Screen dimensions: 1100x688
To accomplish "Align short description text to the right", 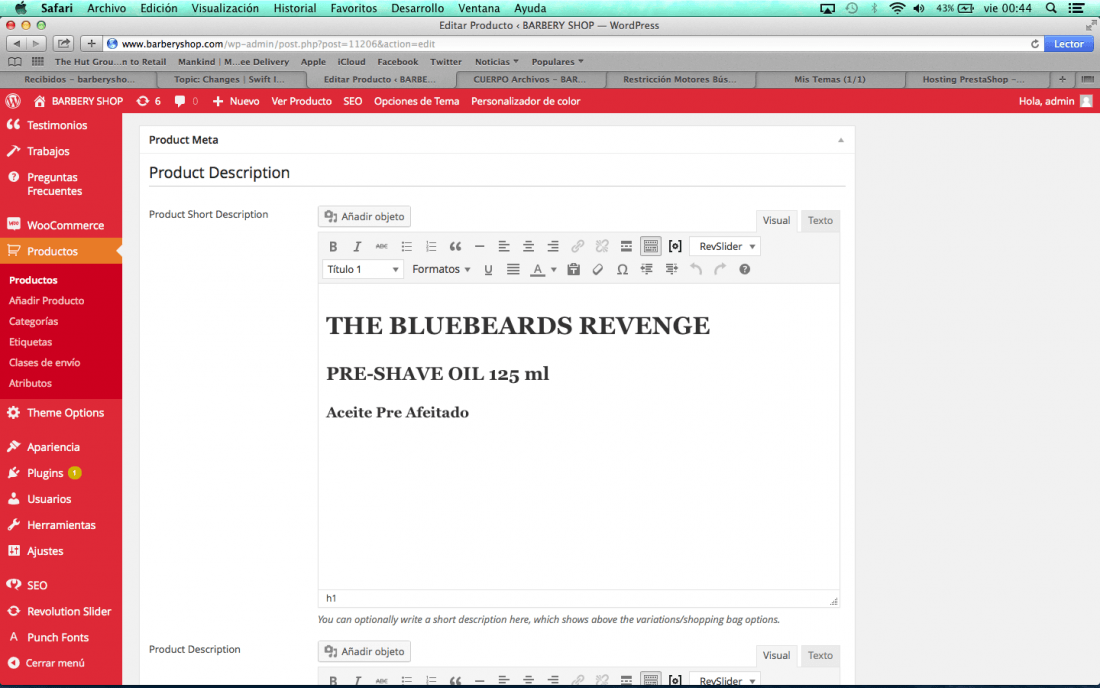I will (x=553, y=246).
